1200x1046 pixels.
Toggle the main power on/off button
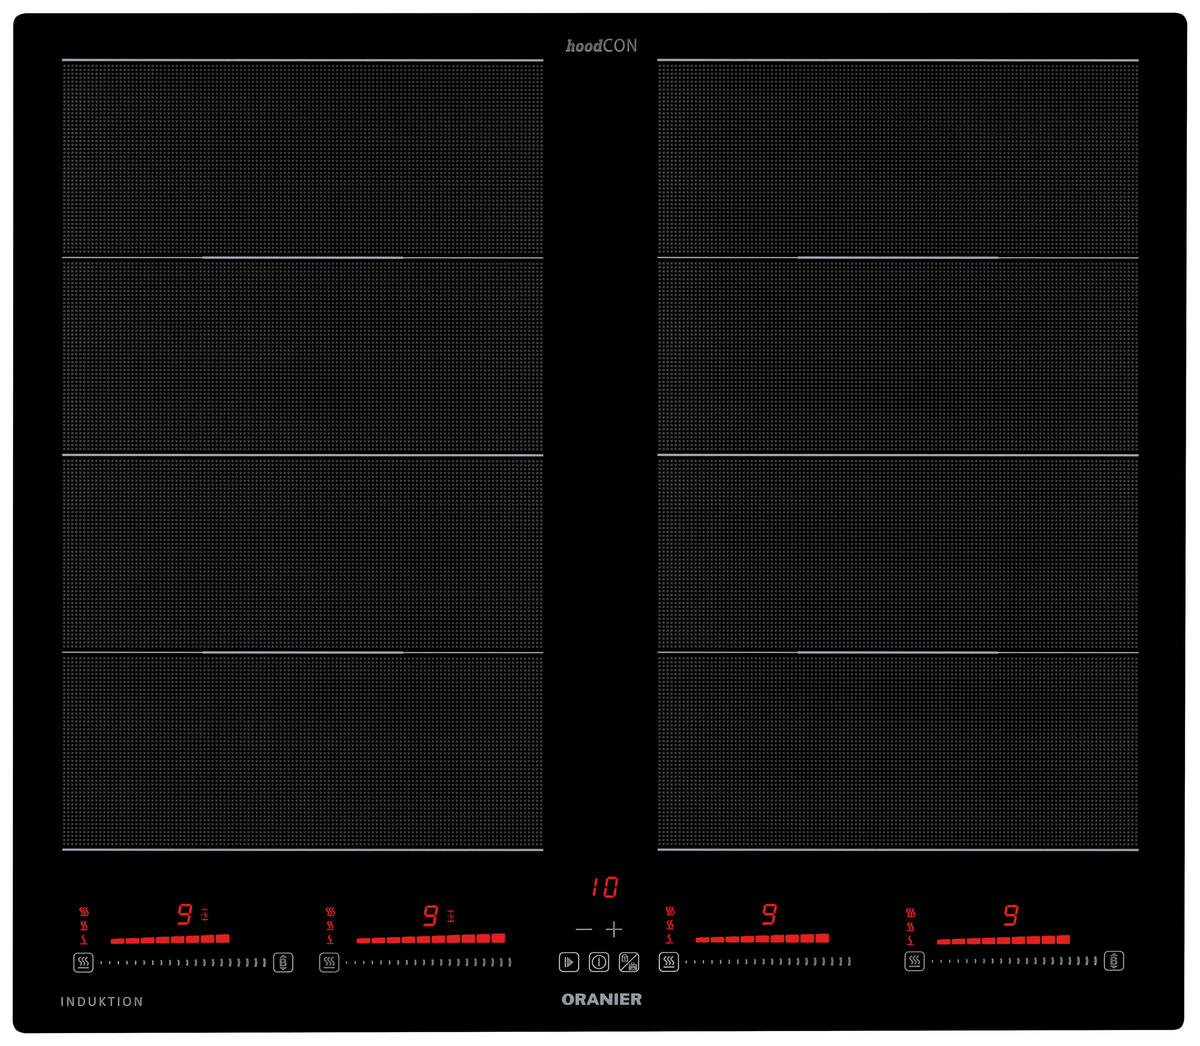[x=599, y=963]
